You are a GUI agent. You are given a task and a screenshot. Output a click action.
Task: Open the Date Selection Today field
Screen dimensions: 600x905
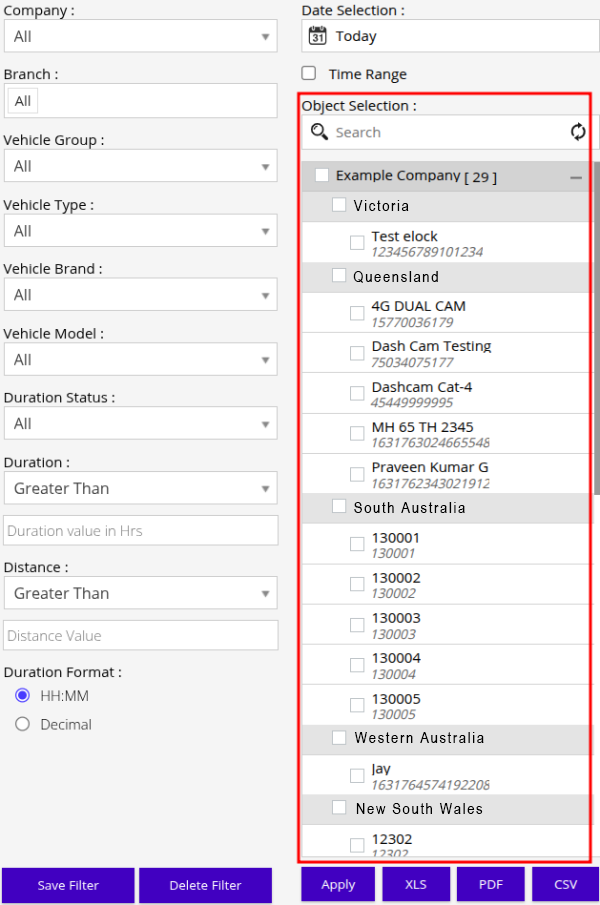tap(451, 36)
